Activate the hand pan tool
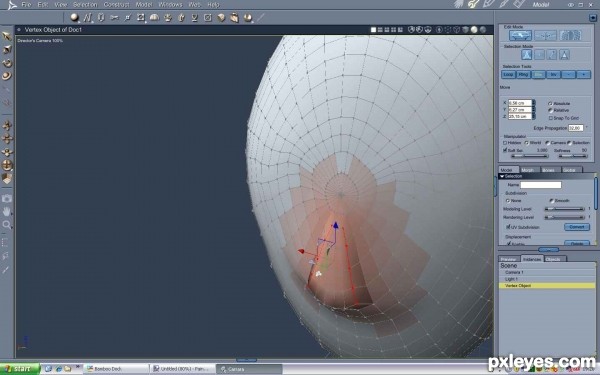 [7, 211]
